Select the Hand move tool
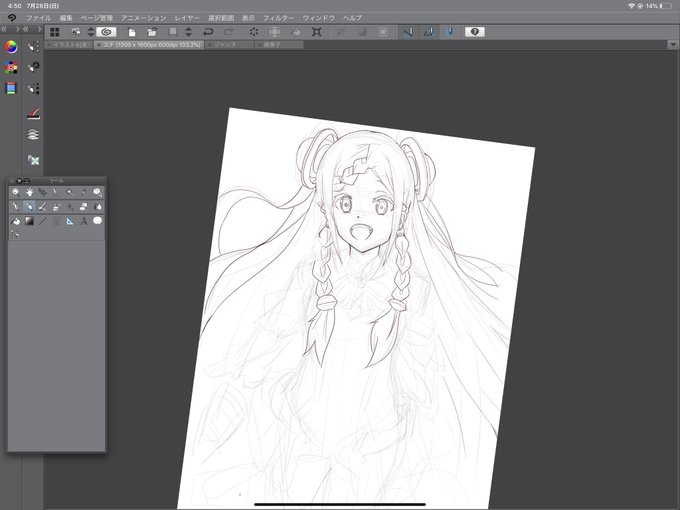Viewport: 680px width, 510px height. (29, 192)
